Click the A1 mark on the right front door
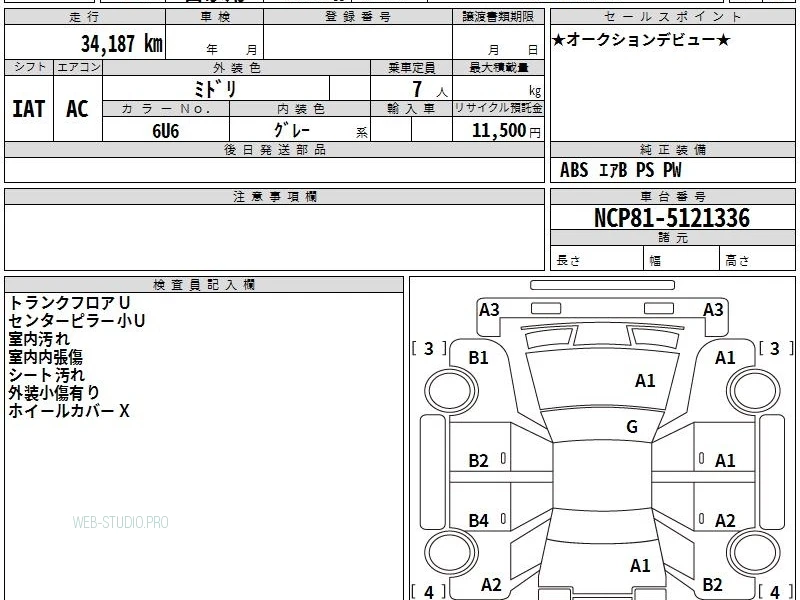Screen dimensions: 800x600 [725, 461]
